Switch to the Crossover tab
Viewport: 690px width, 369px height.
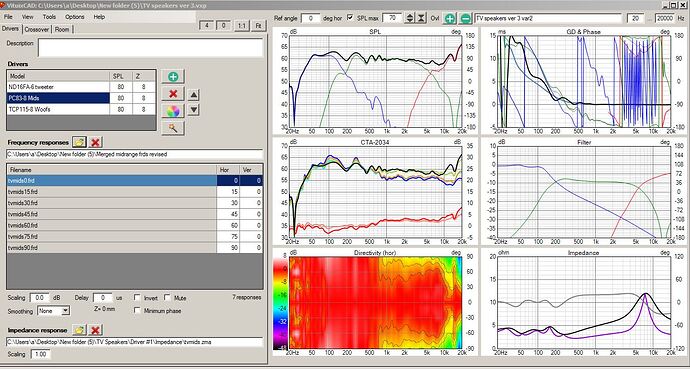(x=37, y=29)
